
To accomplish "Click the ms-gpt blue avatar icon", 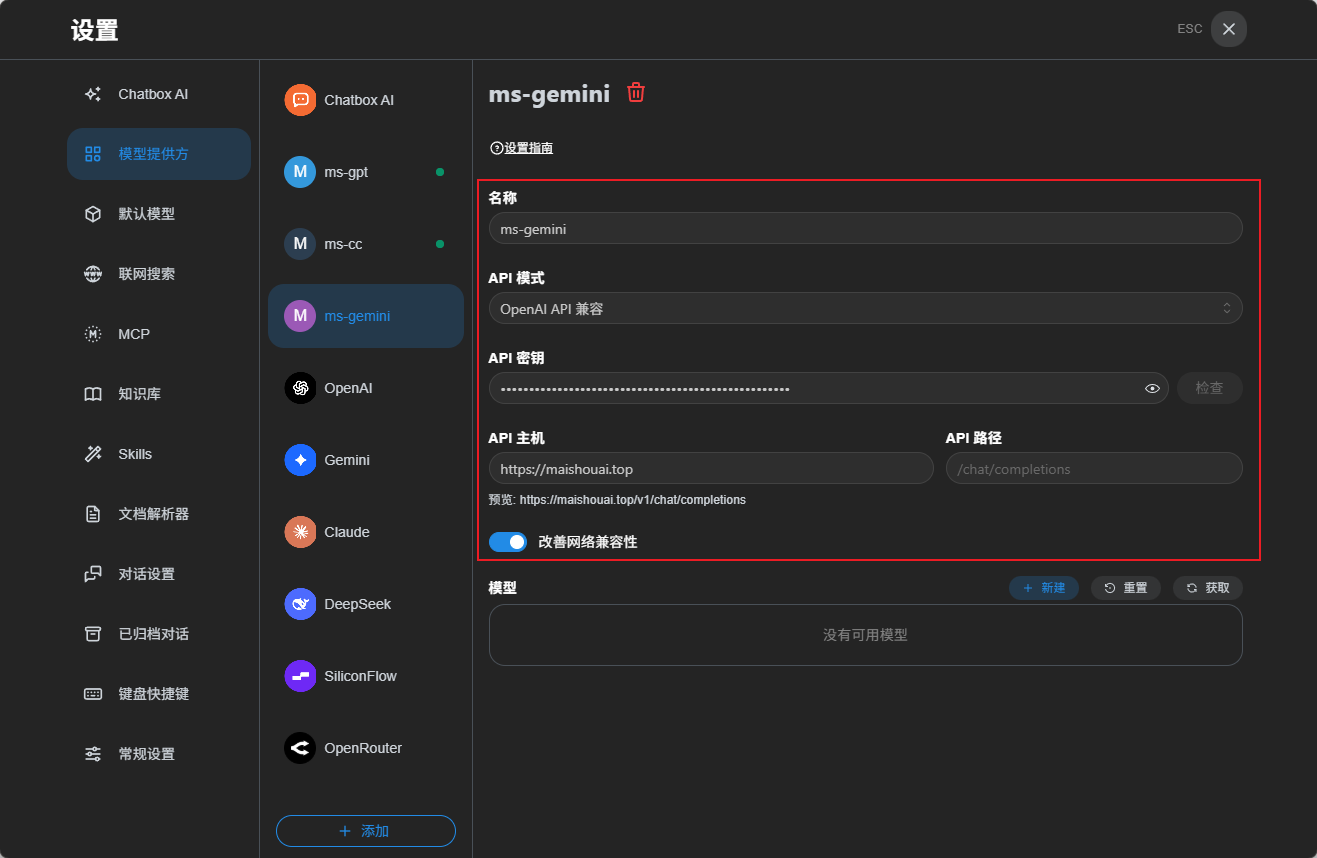I will click(300, 172).
